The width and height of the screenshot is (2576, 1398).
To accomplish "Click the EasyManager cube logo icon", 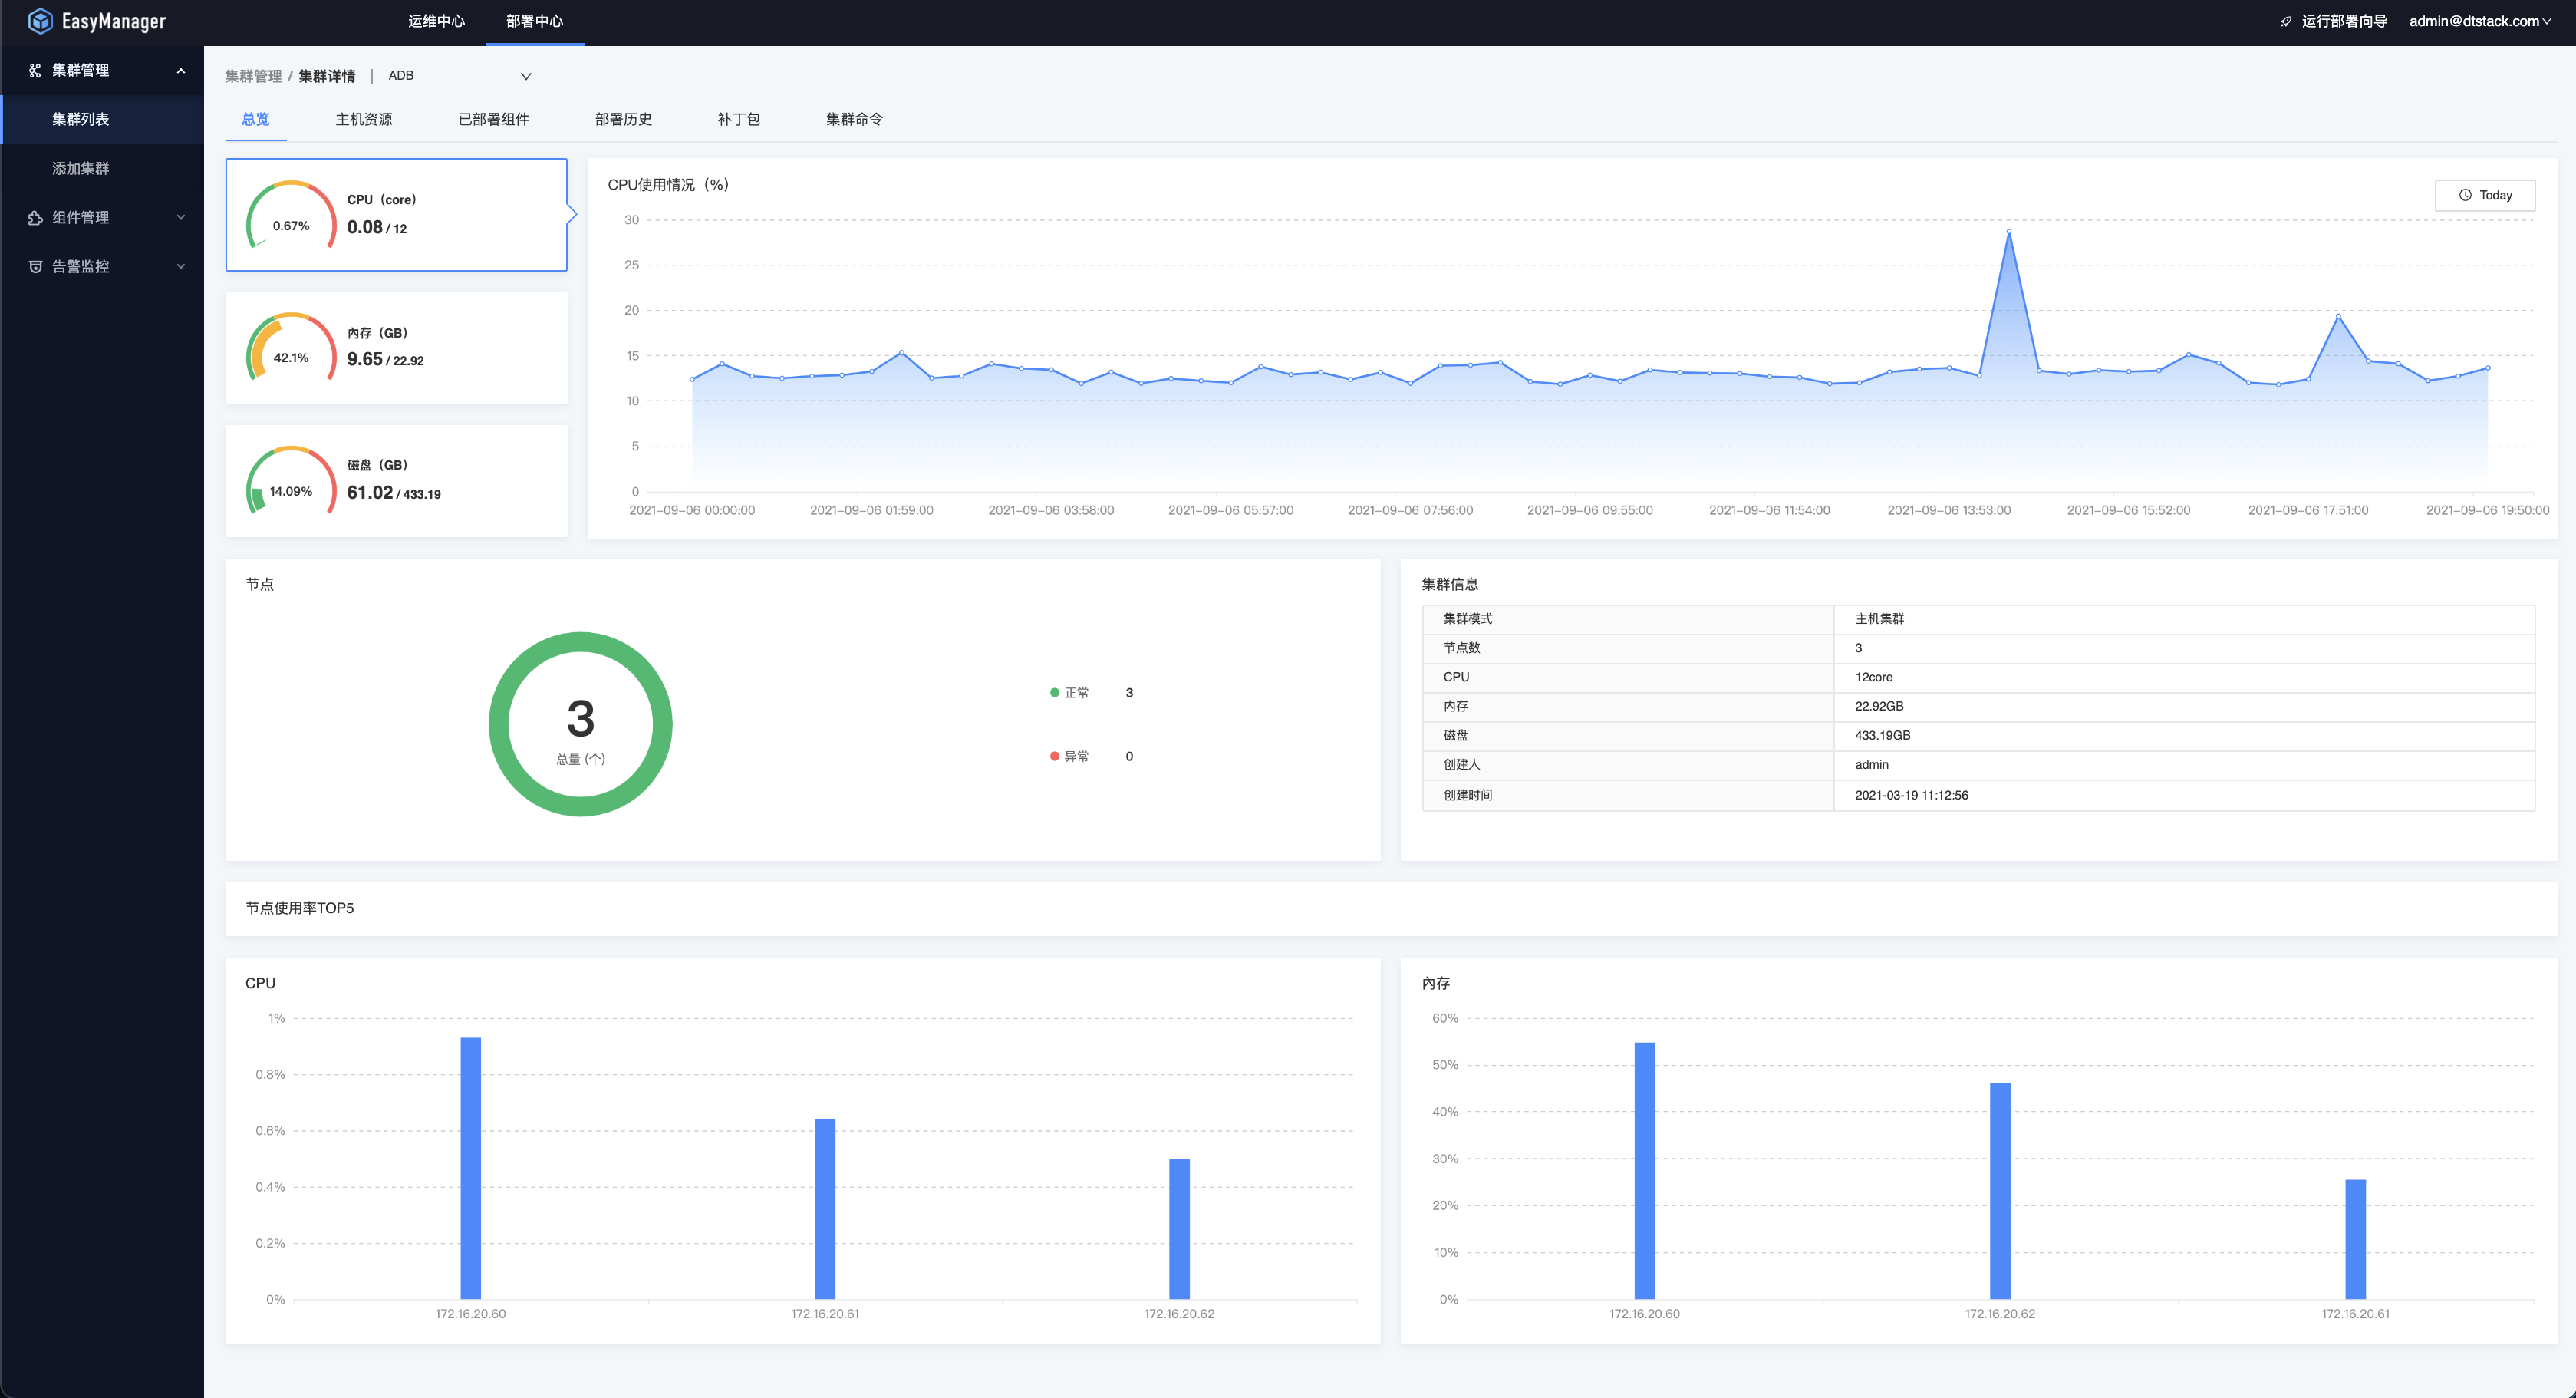I will pyautogui.click(x=40, y=21).
